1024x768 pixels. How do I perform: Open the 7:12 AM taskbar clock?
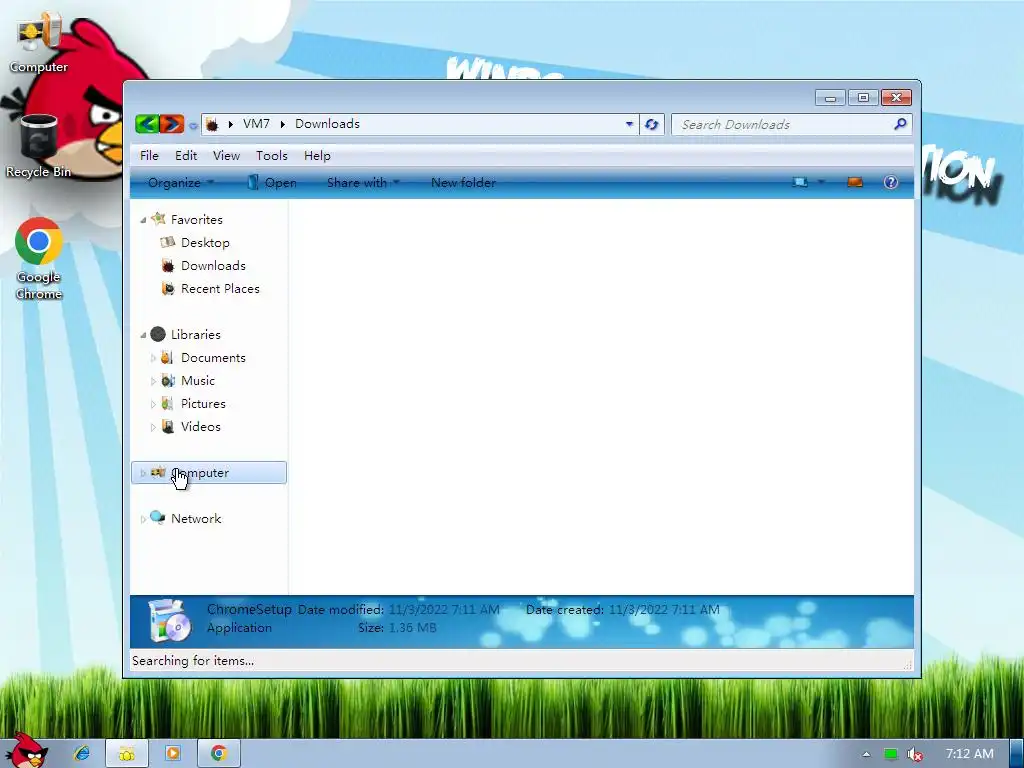tap(969, 754)
